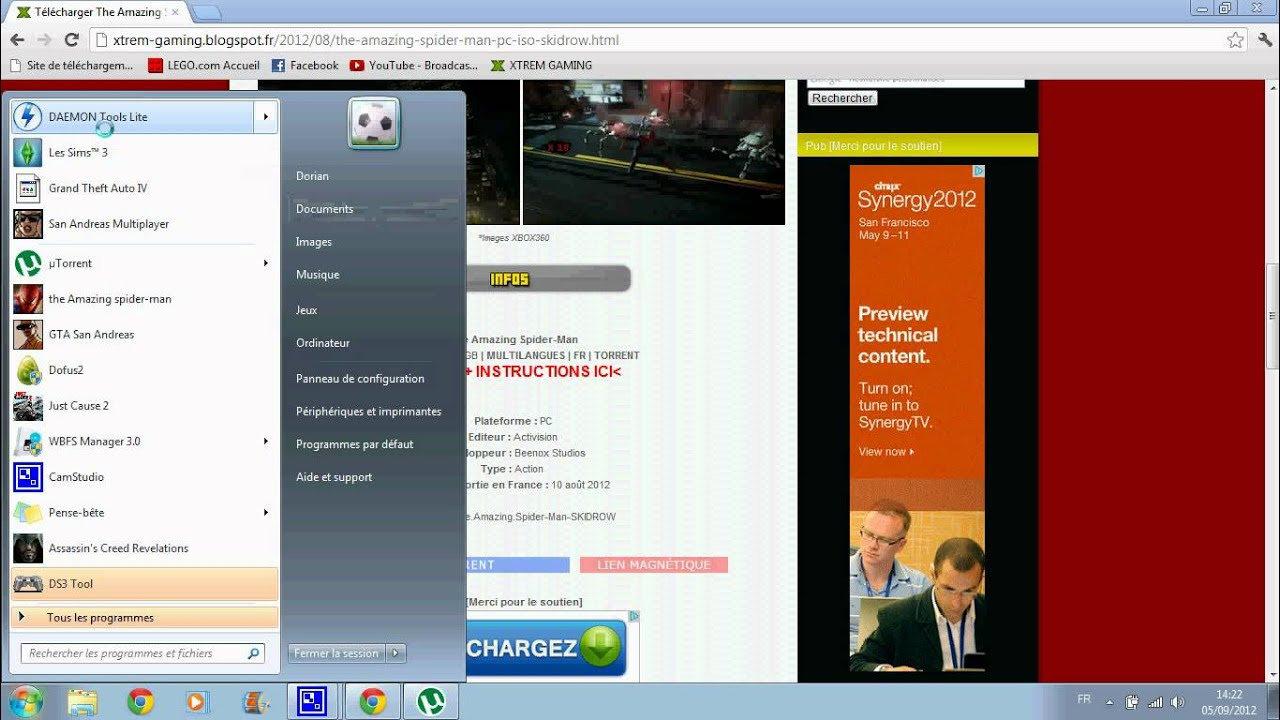Screen dimensions: 1280x720
Task: Open Périphériques et imprimantes
Action: pos(368,412)
